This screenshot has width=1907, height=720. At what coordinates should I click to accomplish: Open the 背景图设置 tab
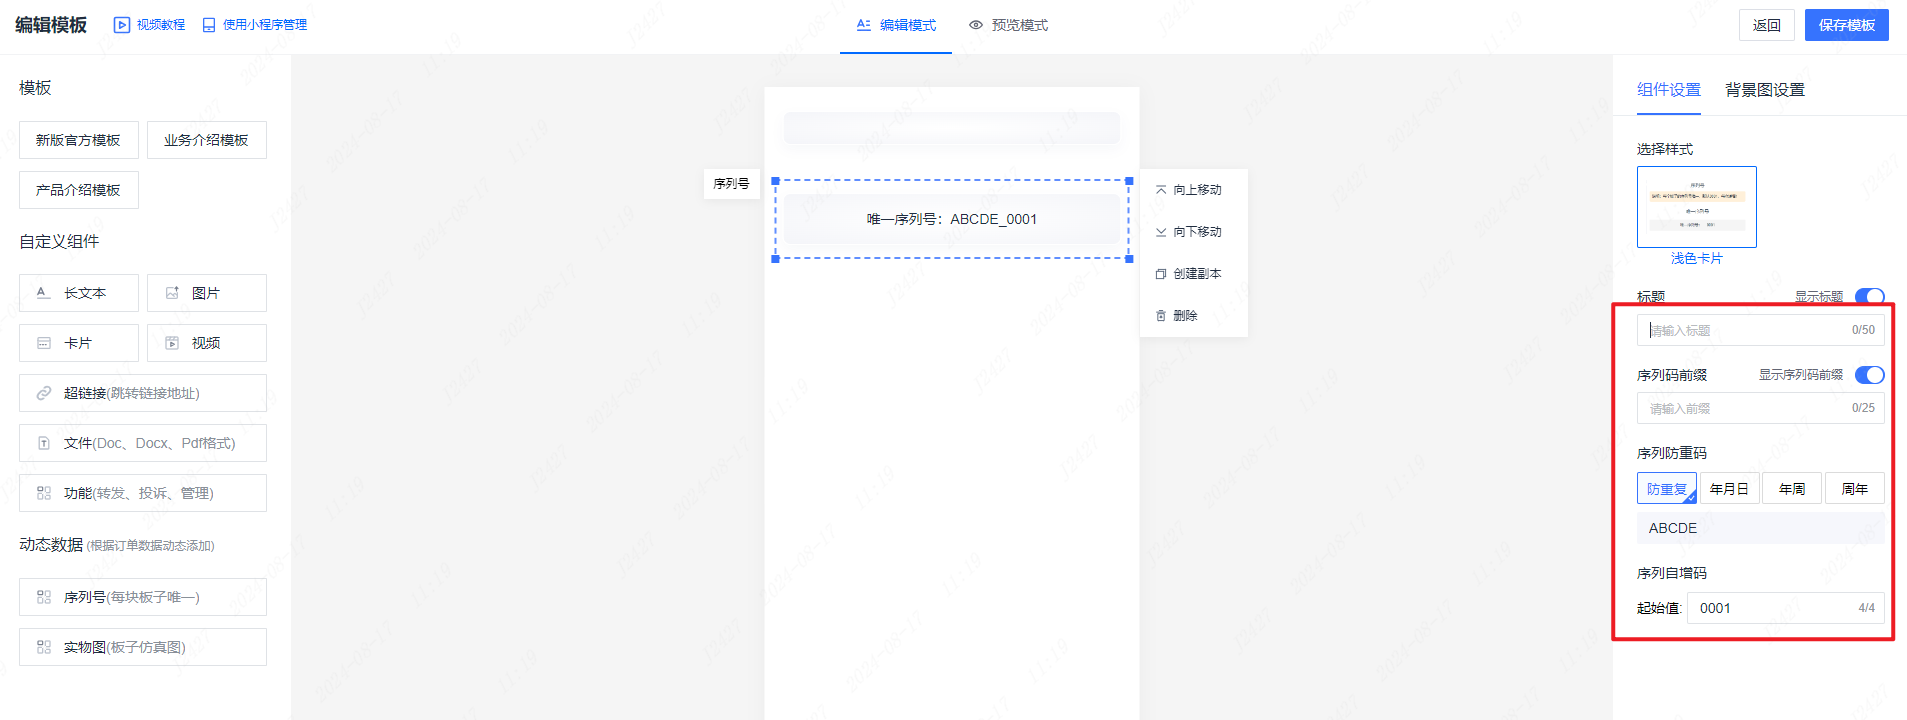click(x=1765, y=90)
